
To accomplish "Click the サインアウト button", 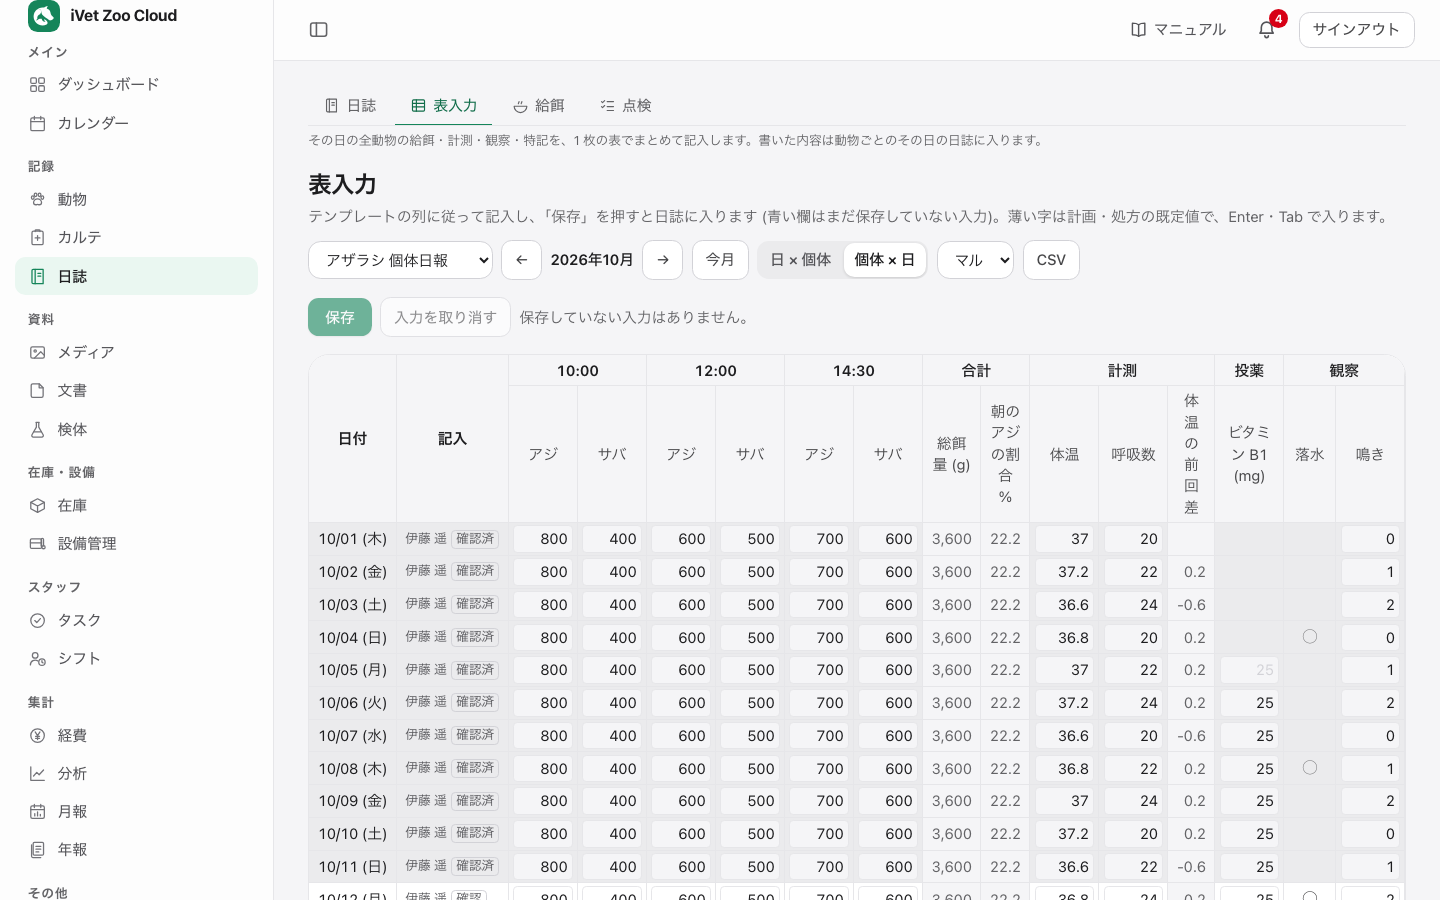I will (1356, 30).
